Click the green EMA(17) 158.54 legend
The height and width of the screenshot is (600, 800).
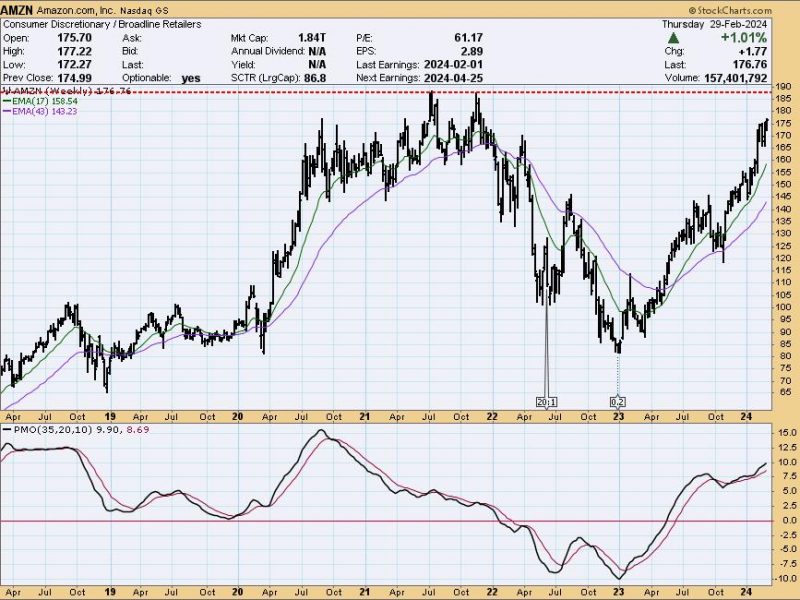40,101
